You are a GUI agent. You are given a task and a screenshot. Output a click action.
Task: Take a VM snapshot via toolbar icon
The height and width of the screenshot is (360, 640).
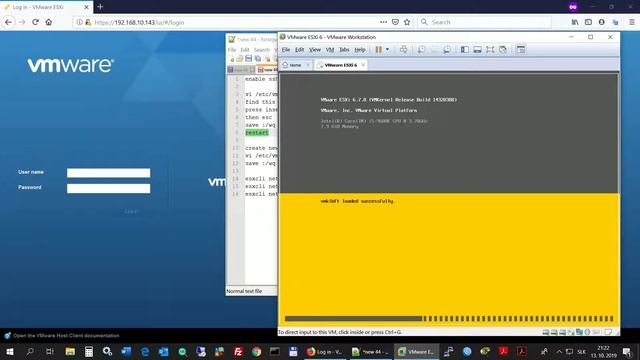421,49
